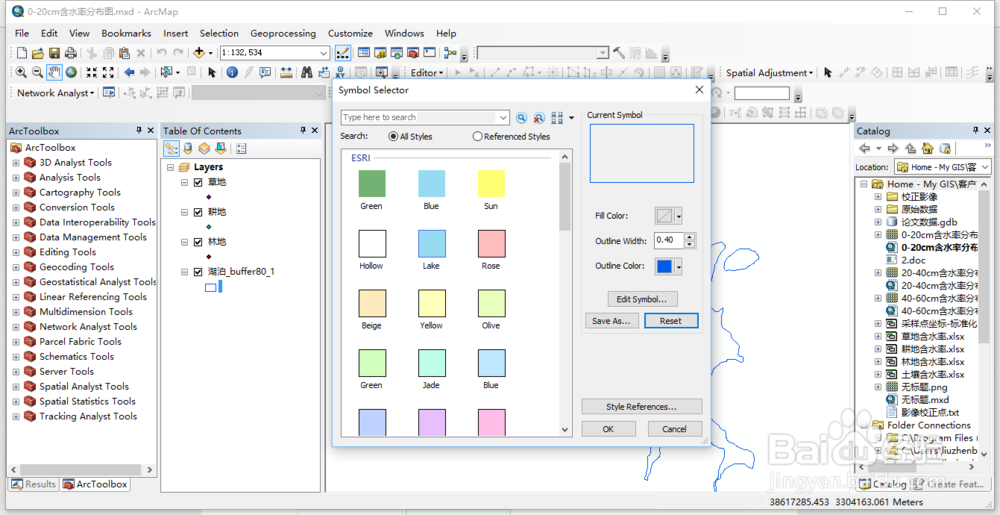Click the Add Data plus icon

198,52
